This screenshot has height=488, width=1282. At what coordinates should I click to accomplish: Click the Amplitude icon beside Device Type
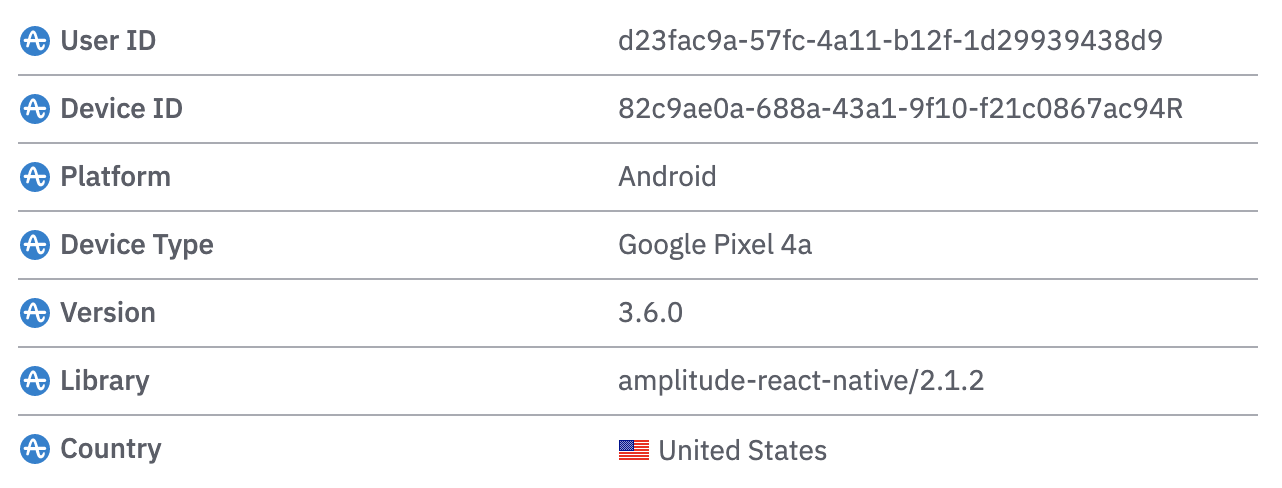tap(35, 245)
